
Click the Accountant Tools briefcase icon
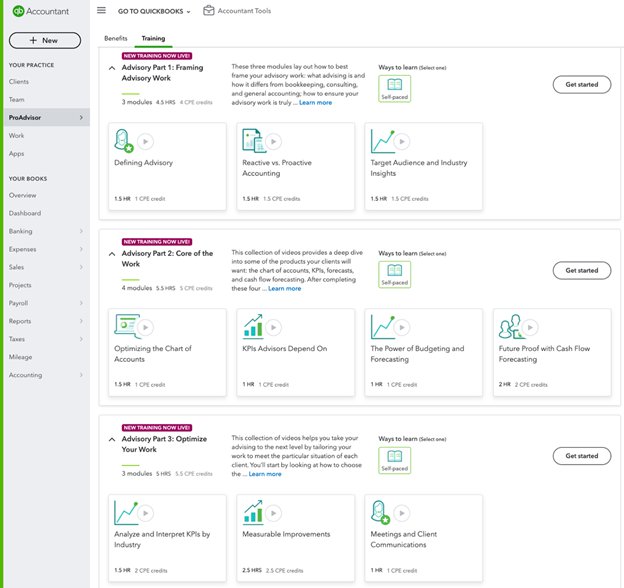point(208,10)
